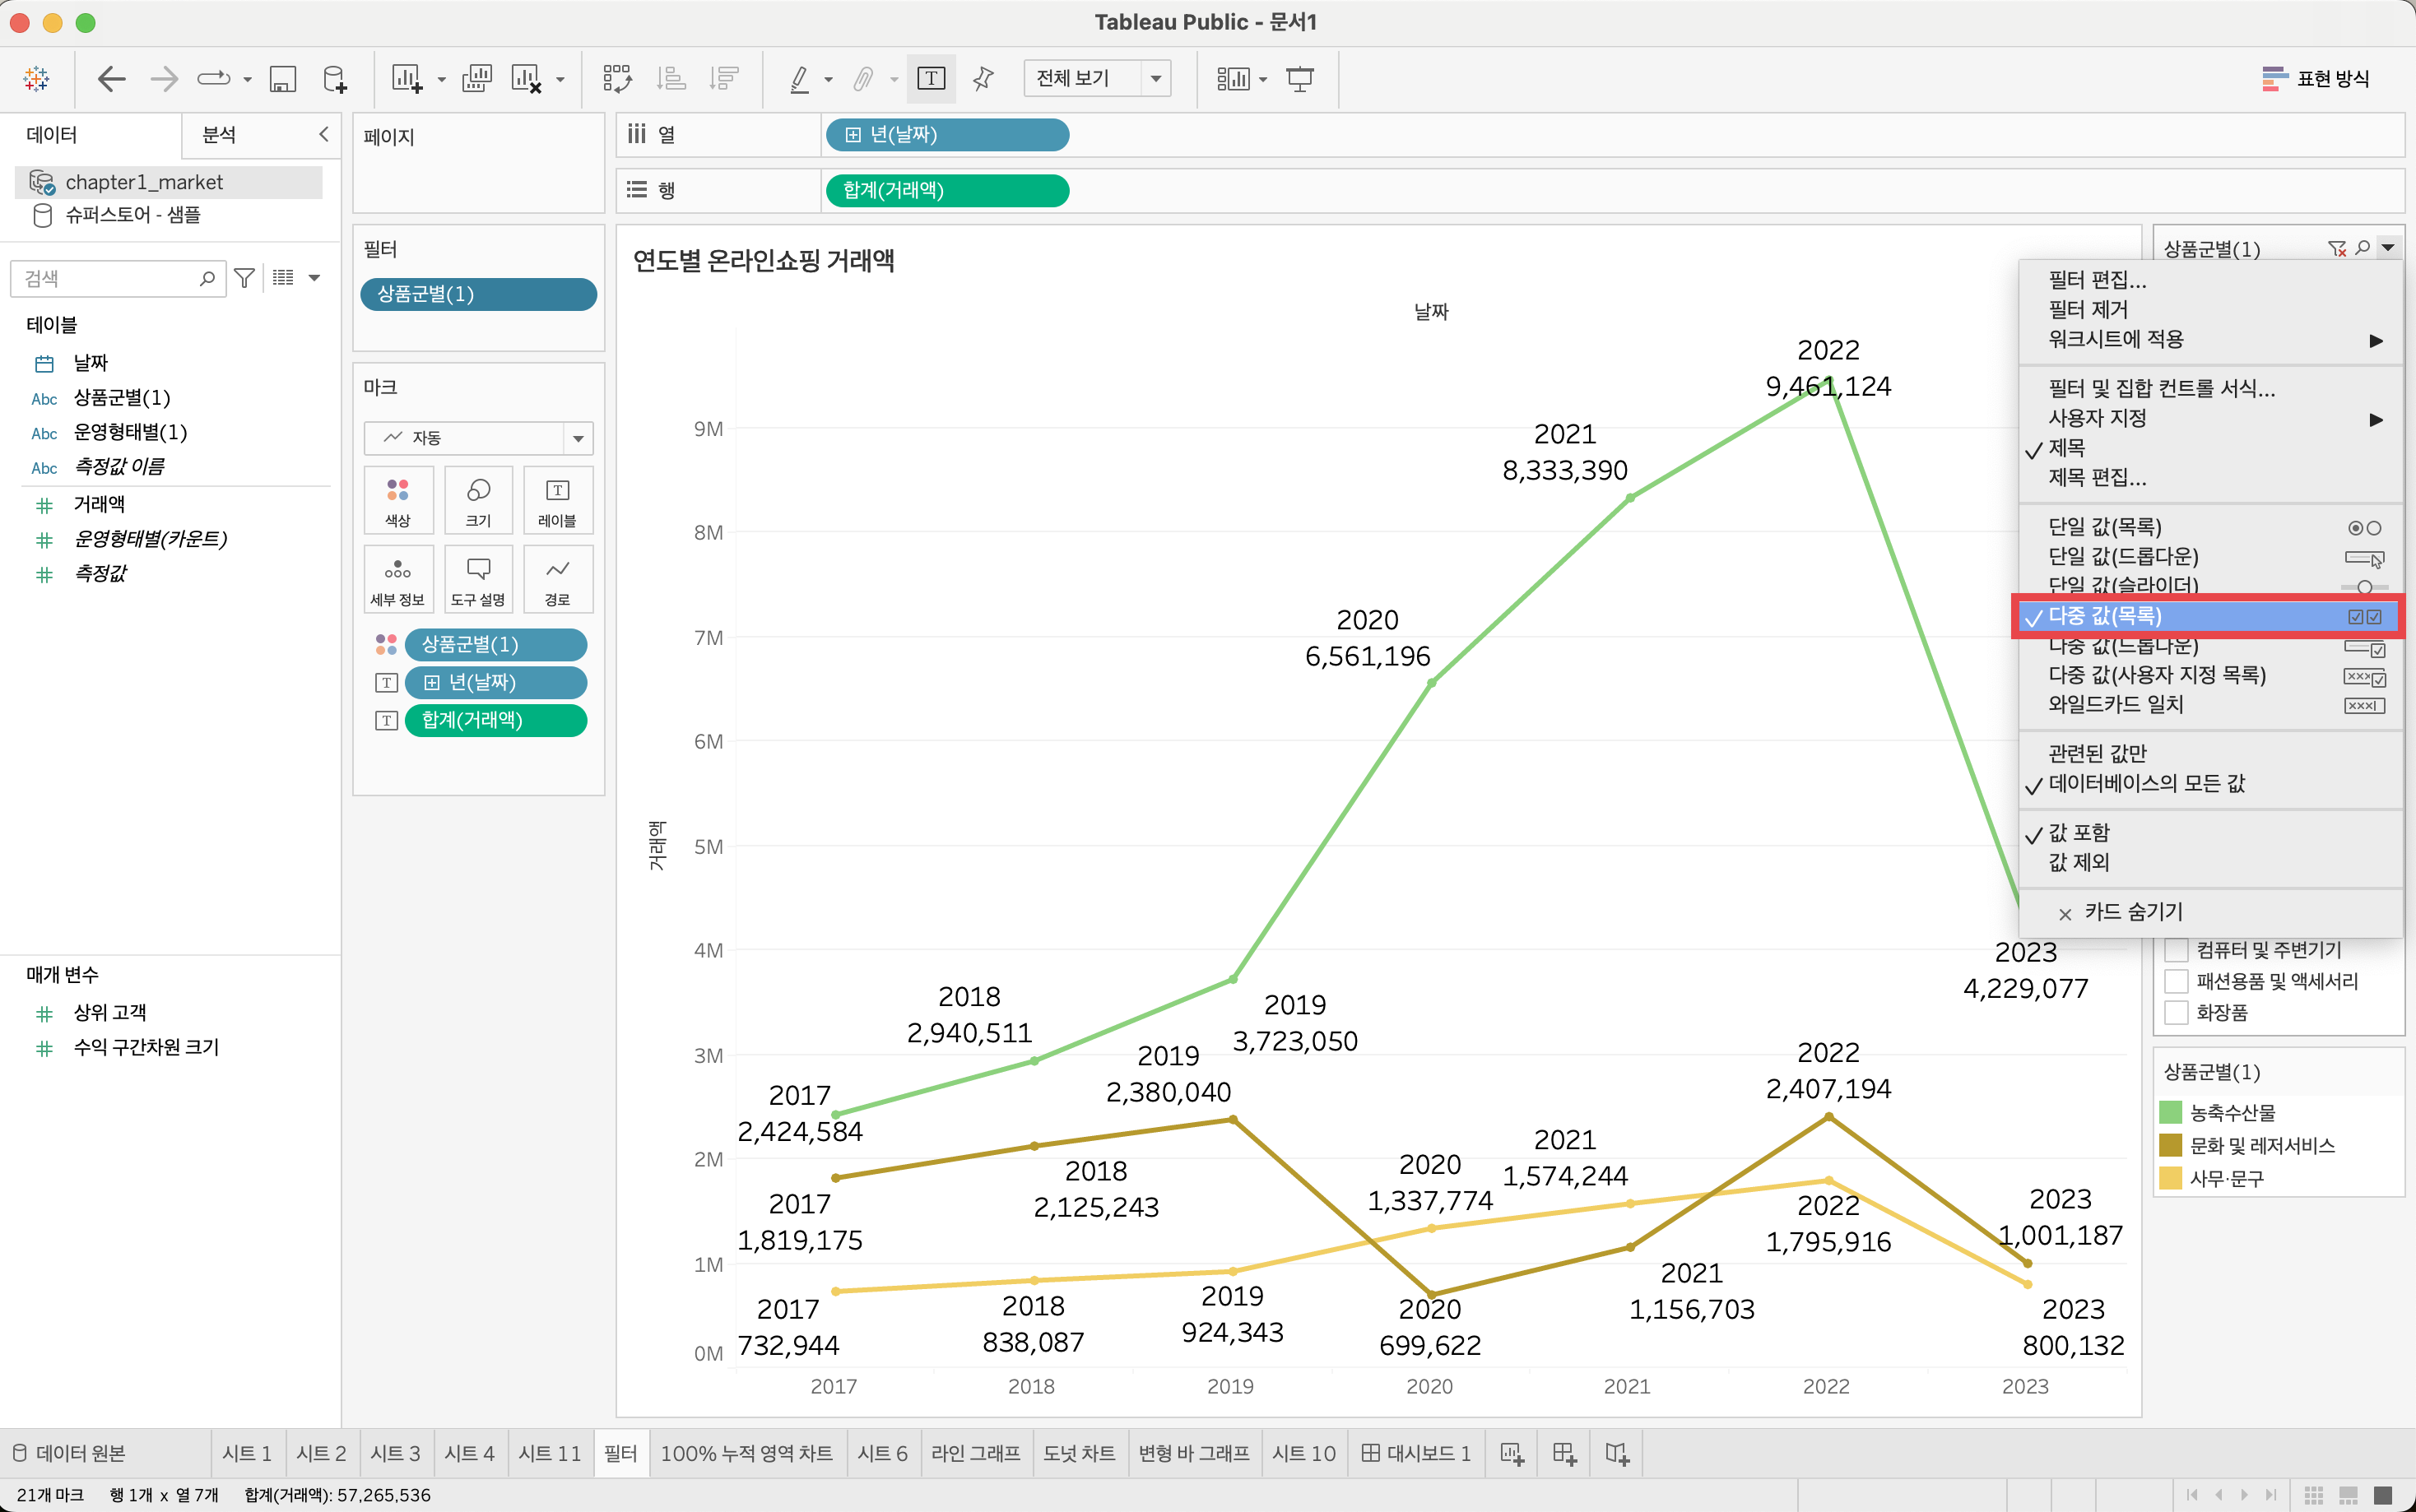Check the 패션용품 및 액세서리 checkbox

pos(2175,981)
